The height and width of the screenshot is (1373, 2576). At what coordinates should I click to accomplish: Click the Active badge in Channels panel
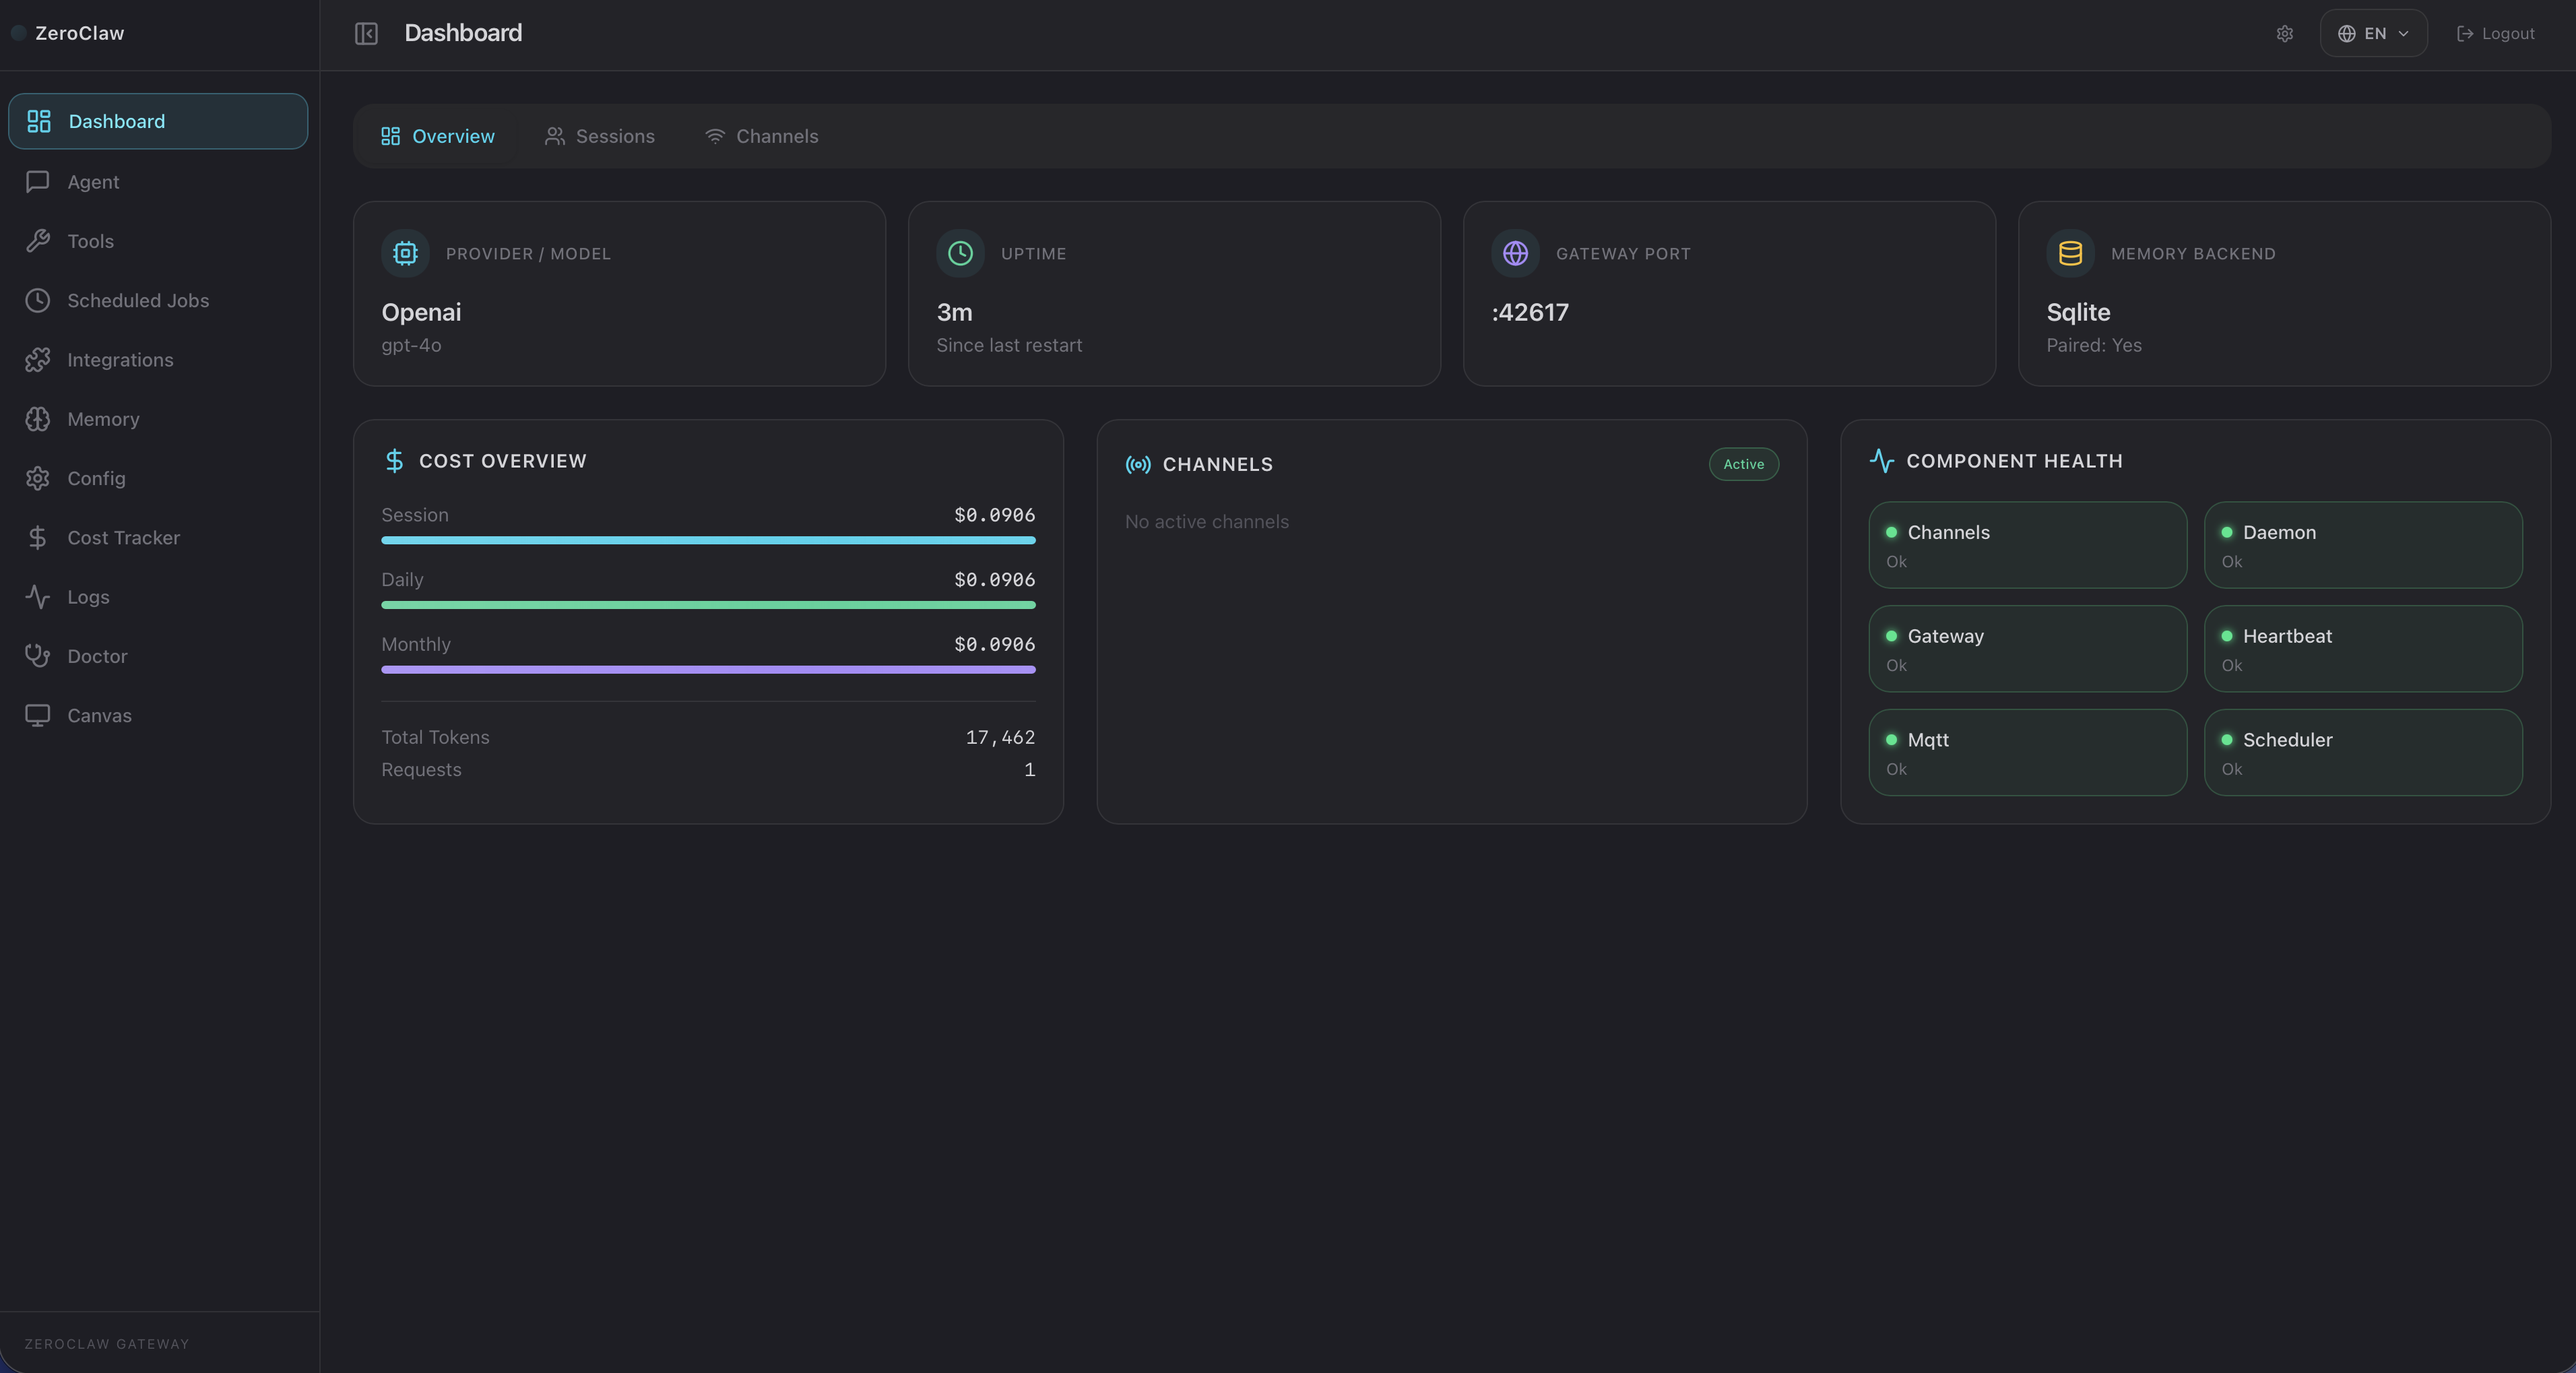click(1743, 464)
